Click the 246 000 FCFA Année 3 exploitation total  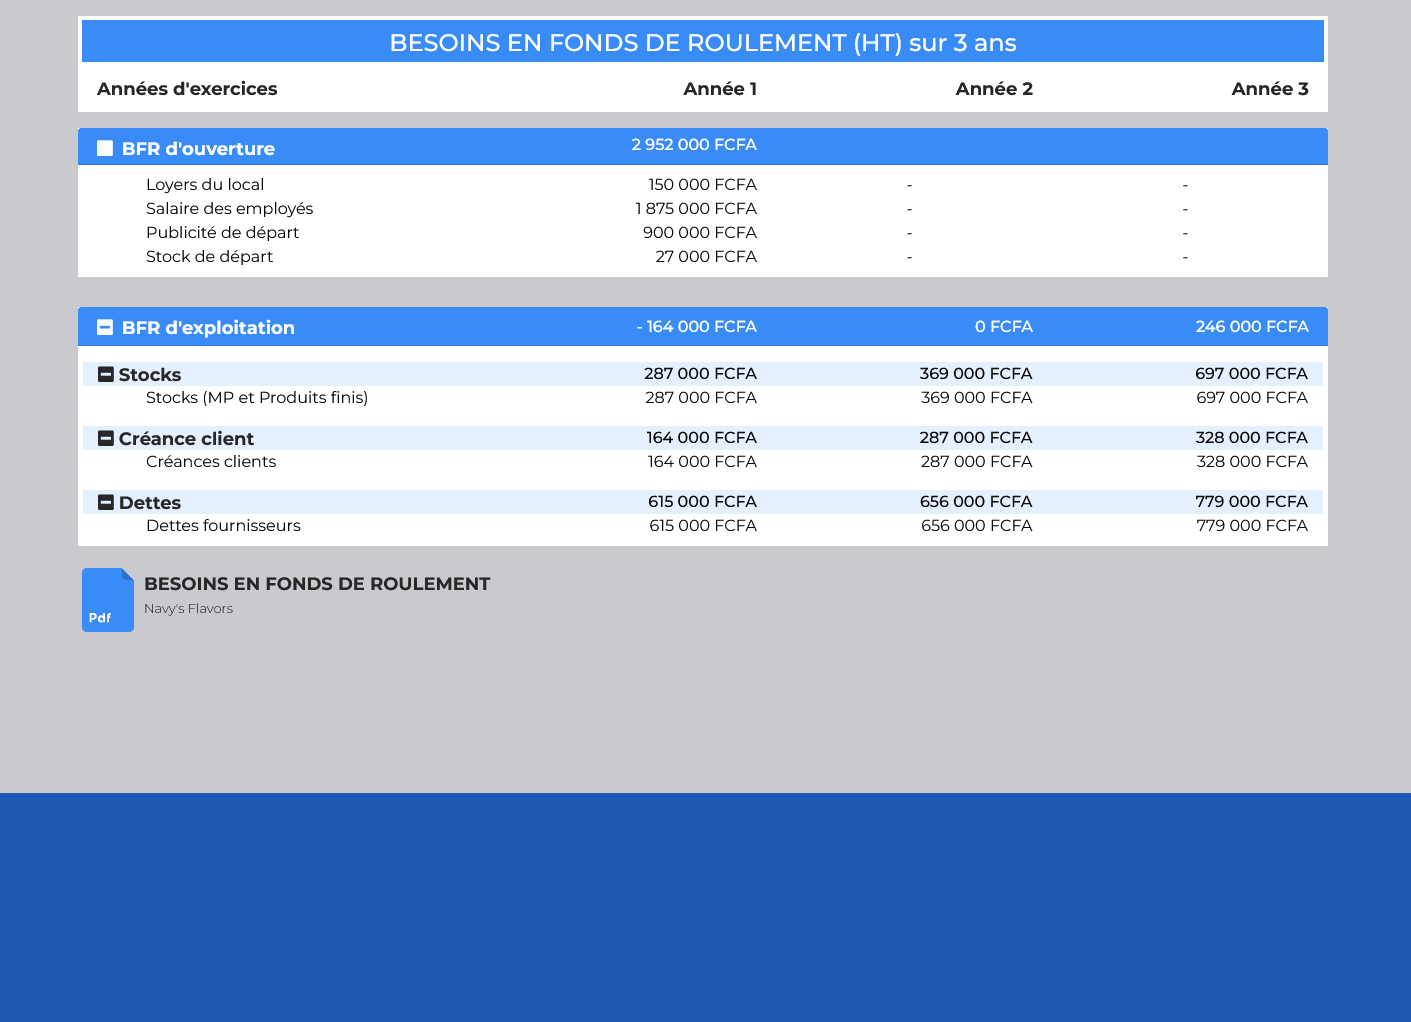(1251, 327)
